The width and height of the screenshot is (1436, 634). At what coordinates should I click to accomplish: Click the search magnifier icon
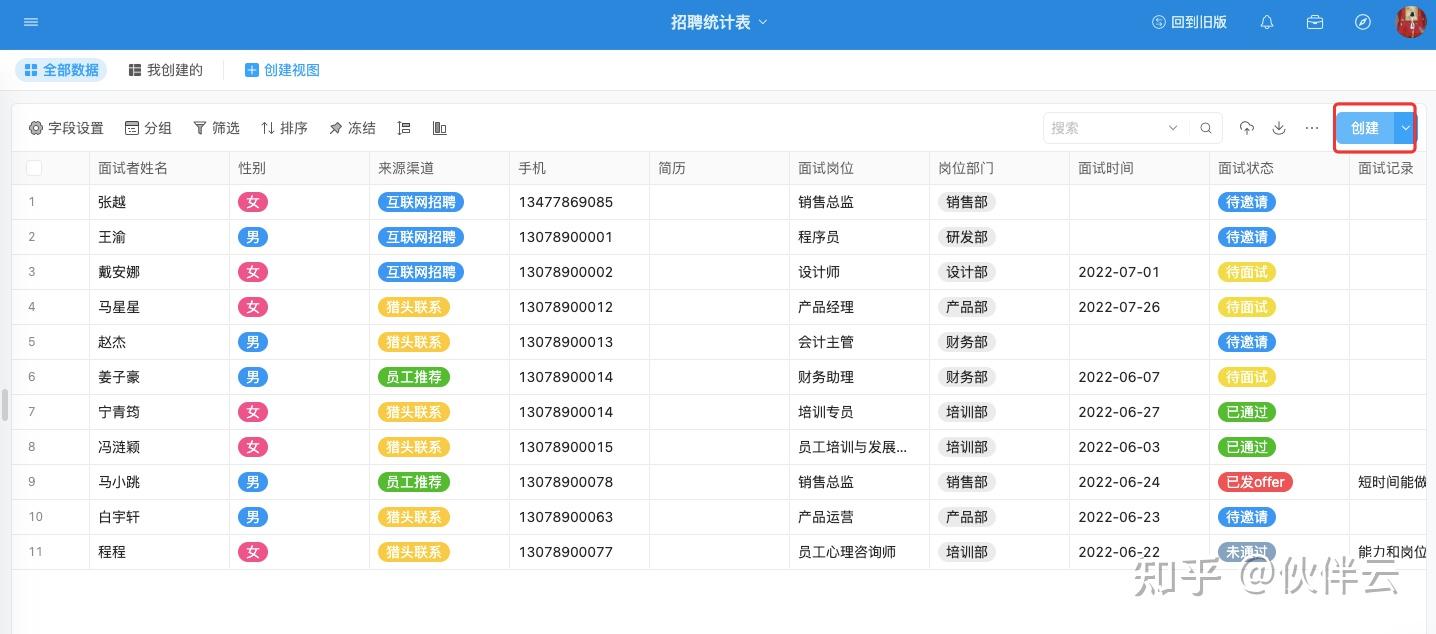[1206, 128]
